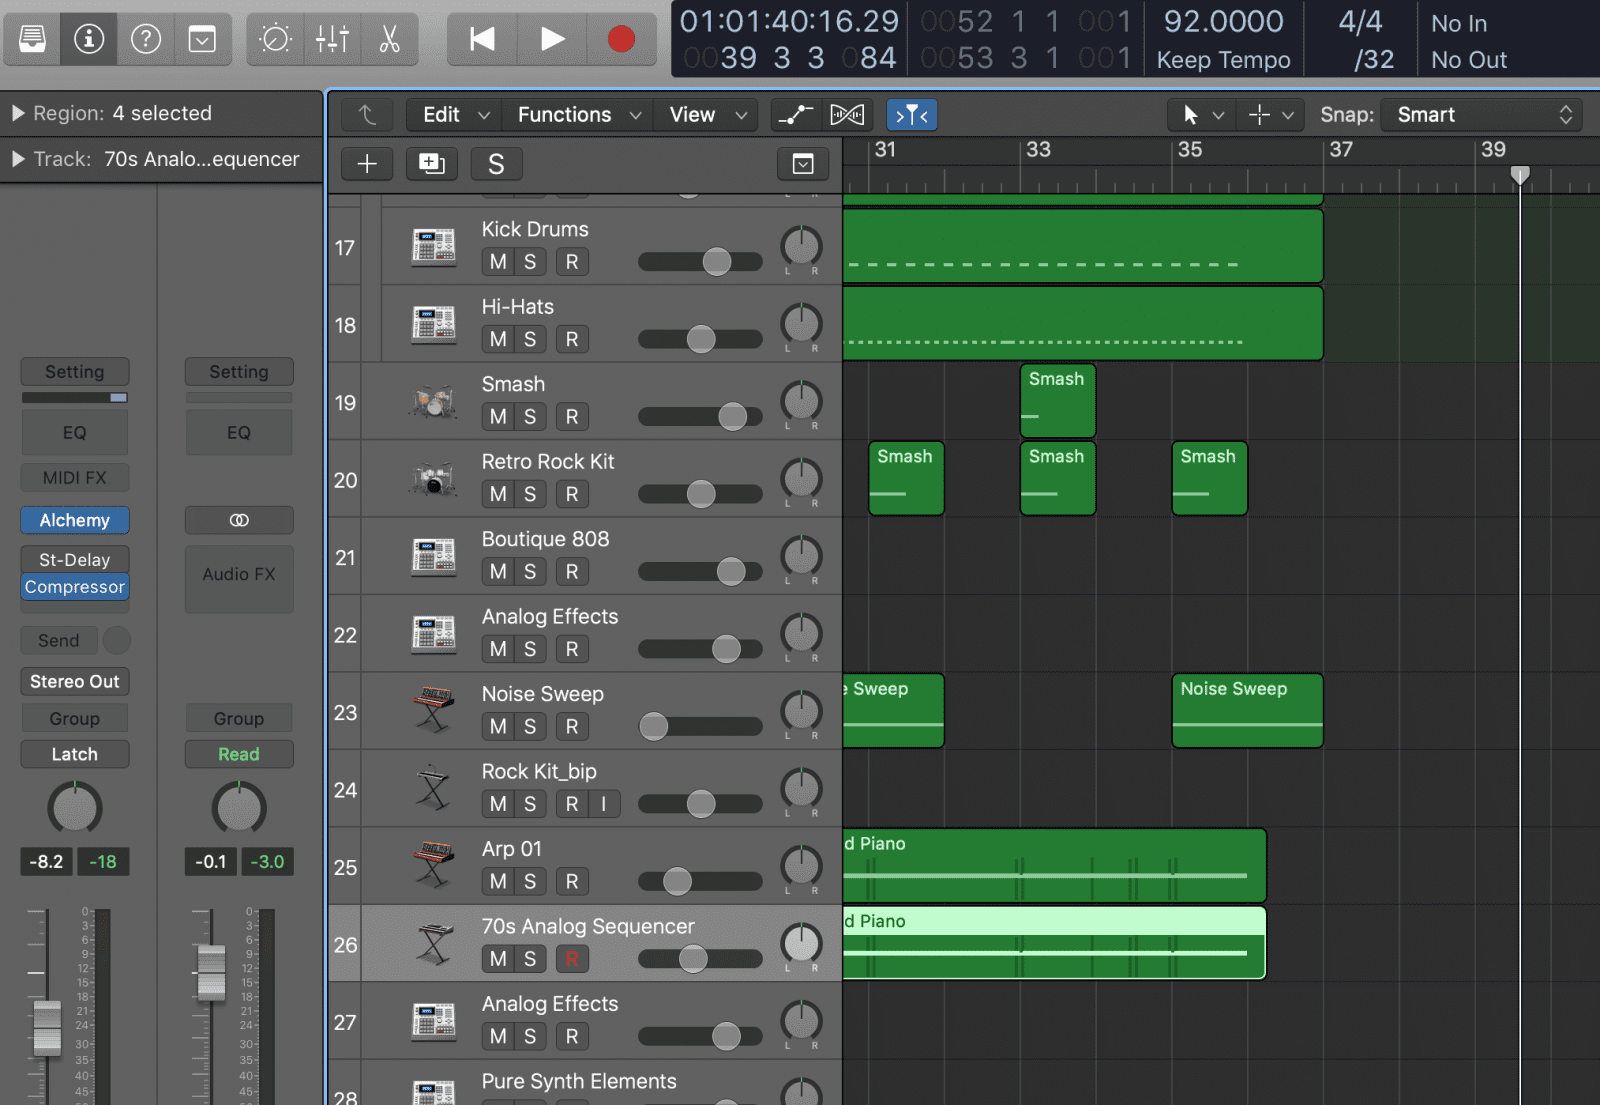Open track header dropdown box icon
The width and height of the screenshot is (1600, 1105).
(x=803, y=164)
